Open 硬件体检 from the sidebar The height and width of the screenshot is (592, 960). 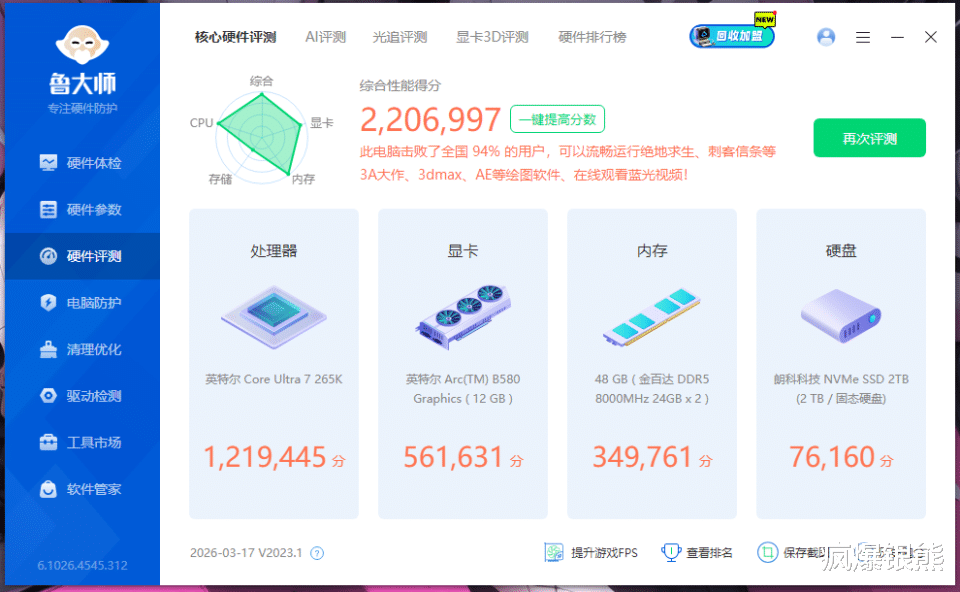82,163
